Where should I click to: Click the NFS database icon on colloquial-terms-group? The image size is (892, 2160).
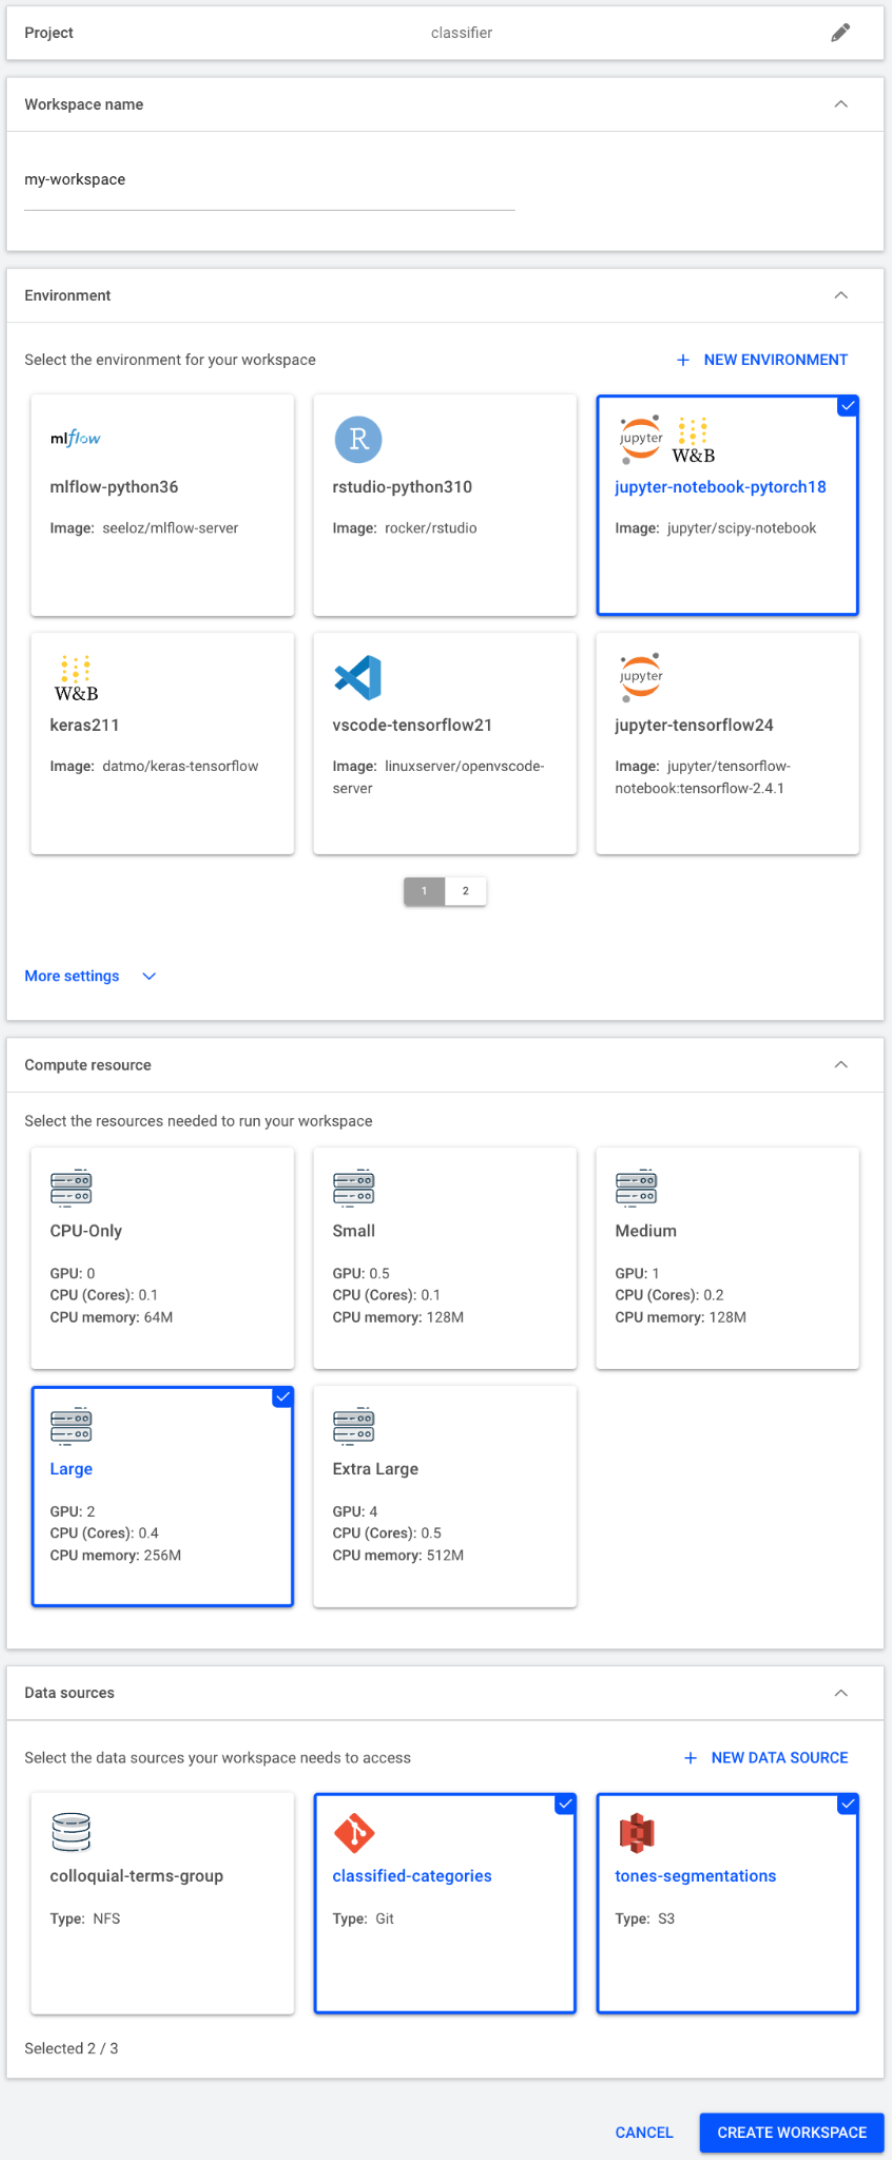point(71,1832)
